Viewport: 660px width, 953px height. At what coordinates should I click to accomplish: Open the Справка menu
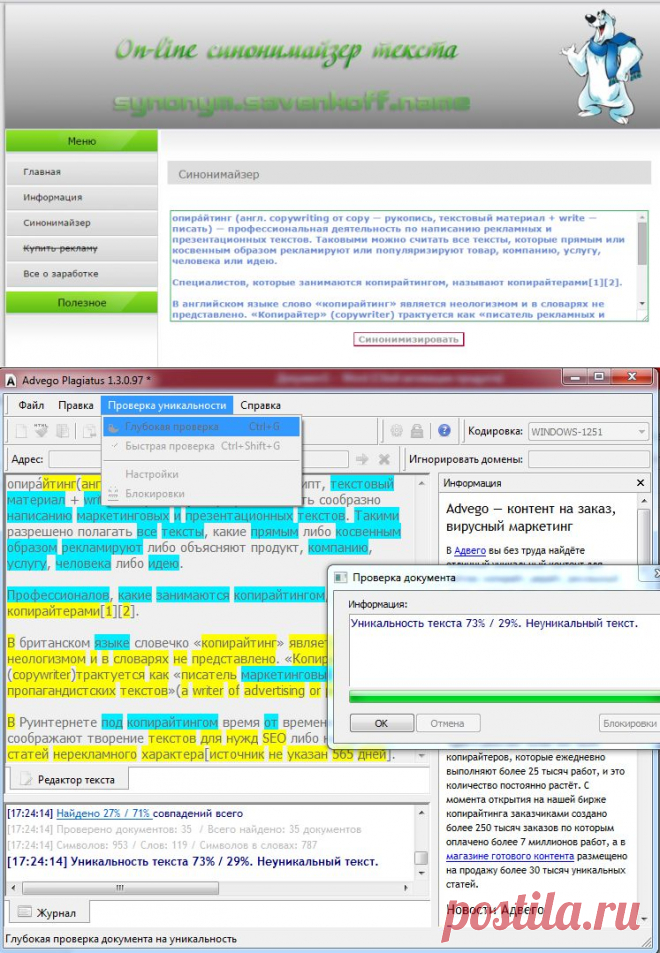click(260, 405)
